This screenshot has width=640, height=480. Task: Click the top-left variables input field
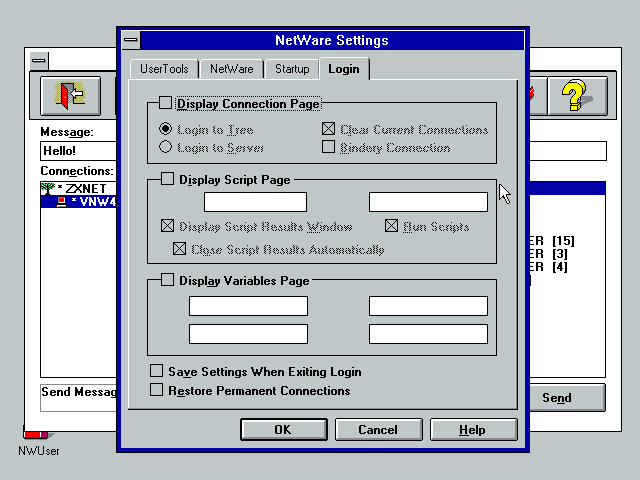pos(248,306)
